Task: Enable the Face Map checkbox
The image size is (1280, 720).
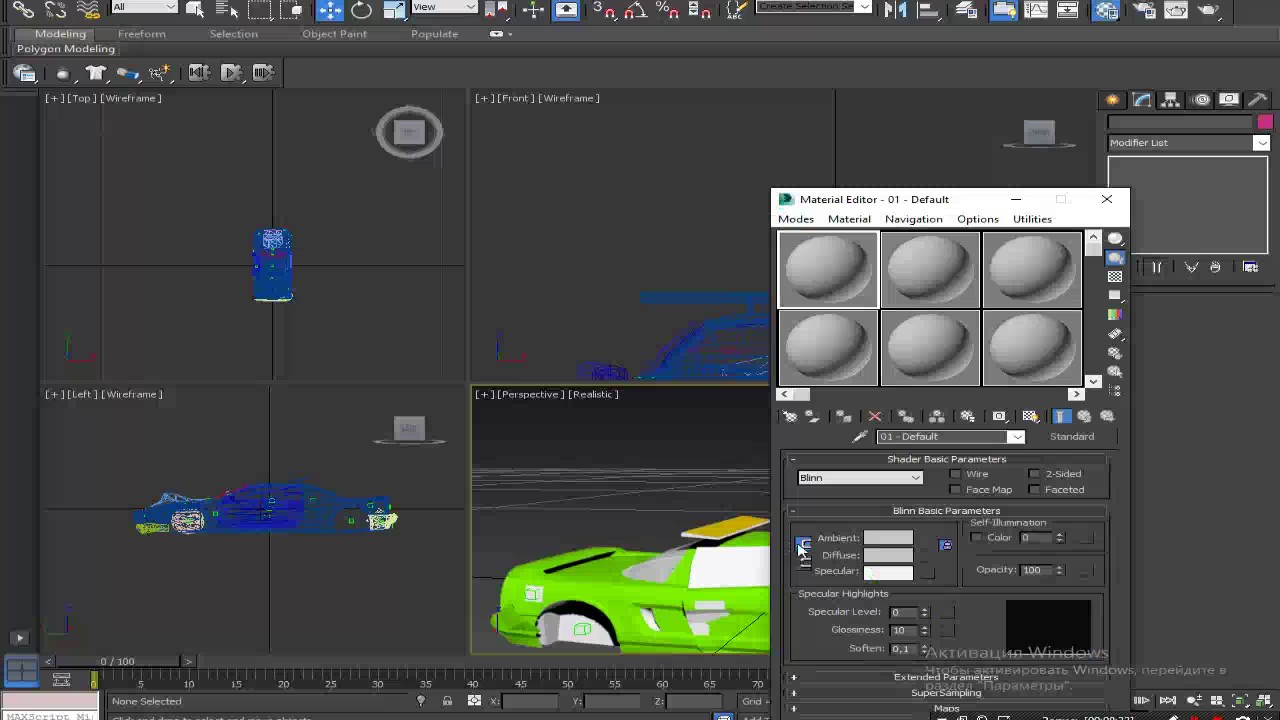Action: 955,490
